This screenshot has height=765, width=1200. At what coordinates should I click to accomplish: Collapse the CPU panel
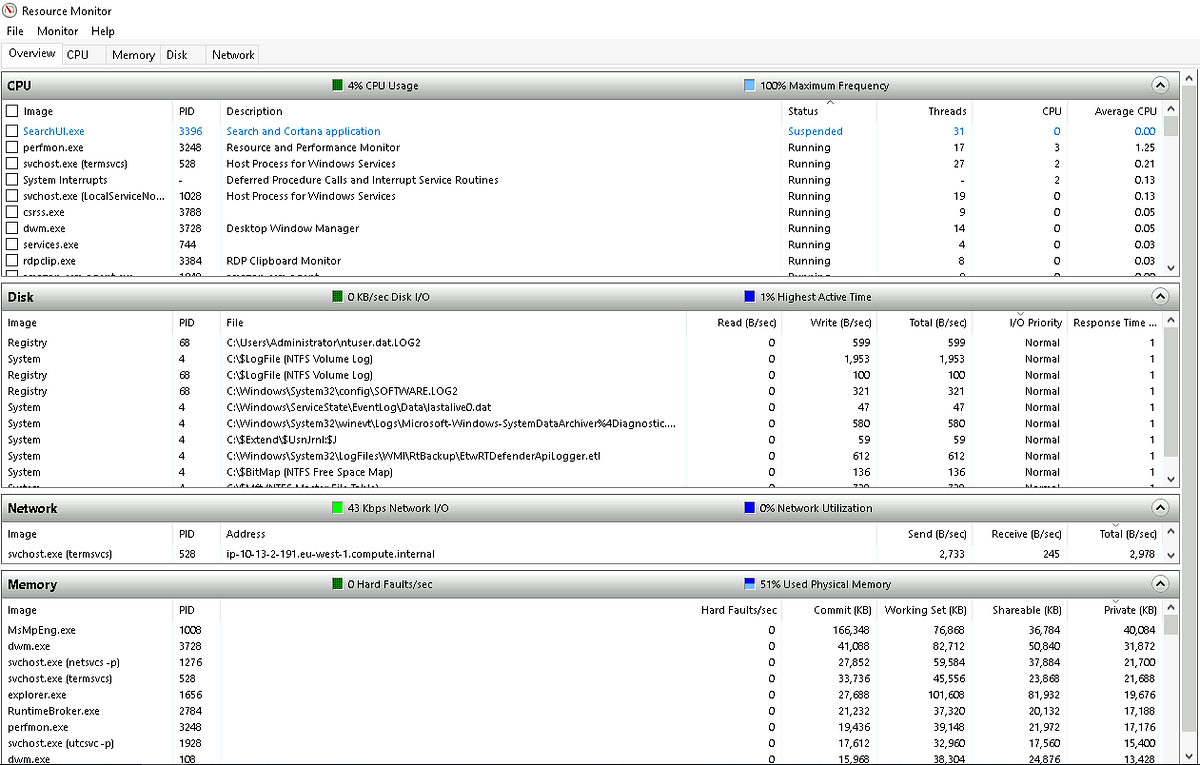pos(1160,85)
